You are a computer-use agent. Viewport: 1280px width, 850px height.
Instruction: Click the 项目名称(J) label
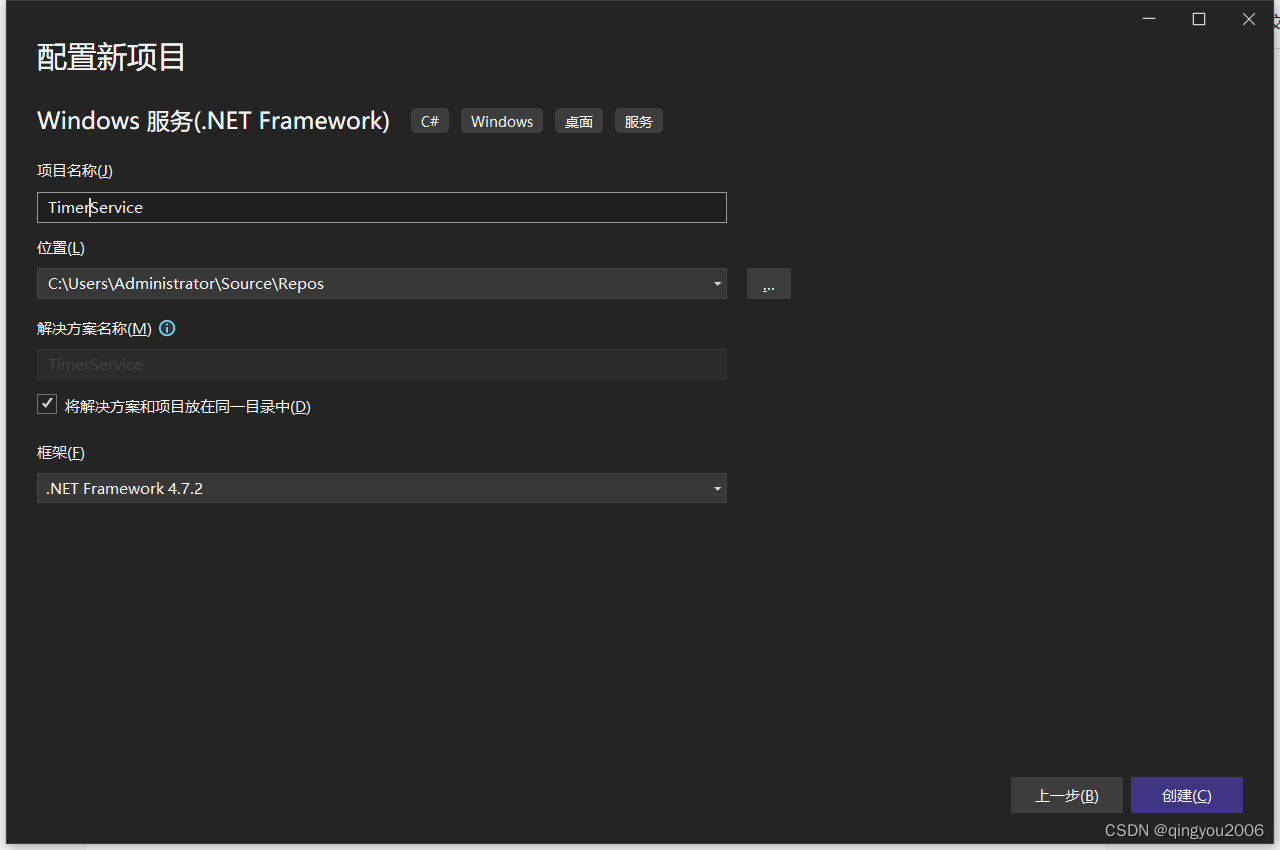point(75,171)
